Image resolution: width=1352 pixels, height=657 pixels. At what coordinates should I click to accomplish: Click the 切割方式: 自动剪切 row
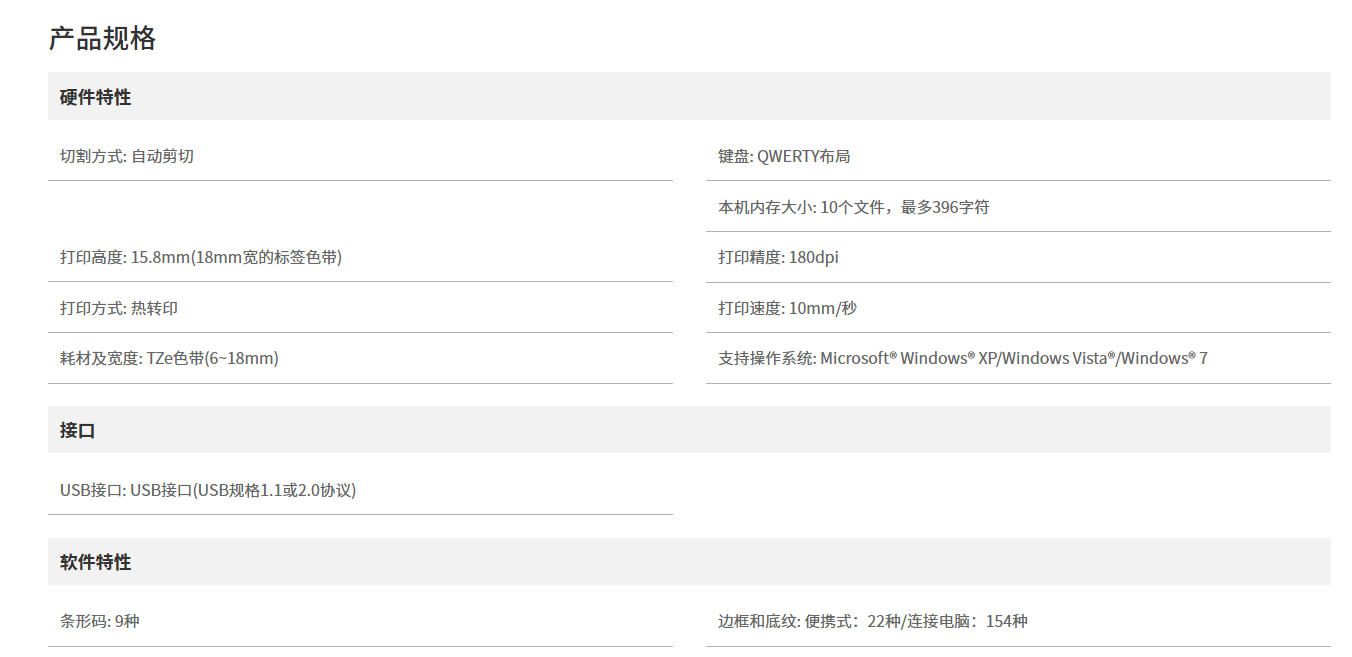[127, 156]
